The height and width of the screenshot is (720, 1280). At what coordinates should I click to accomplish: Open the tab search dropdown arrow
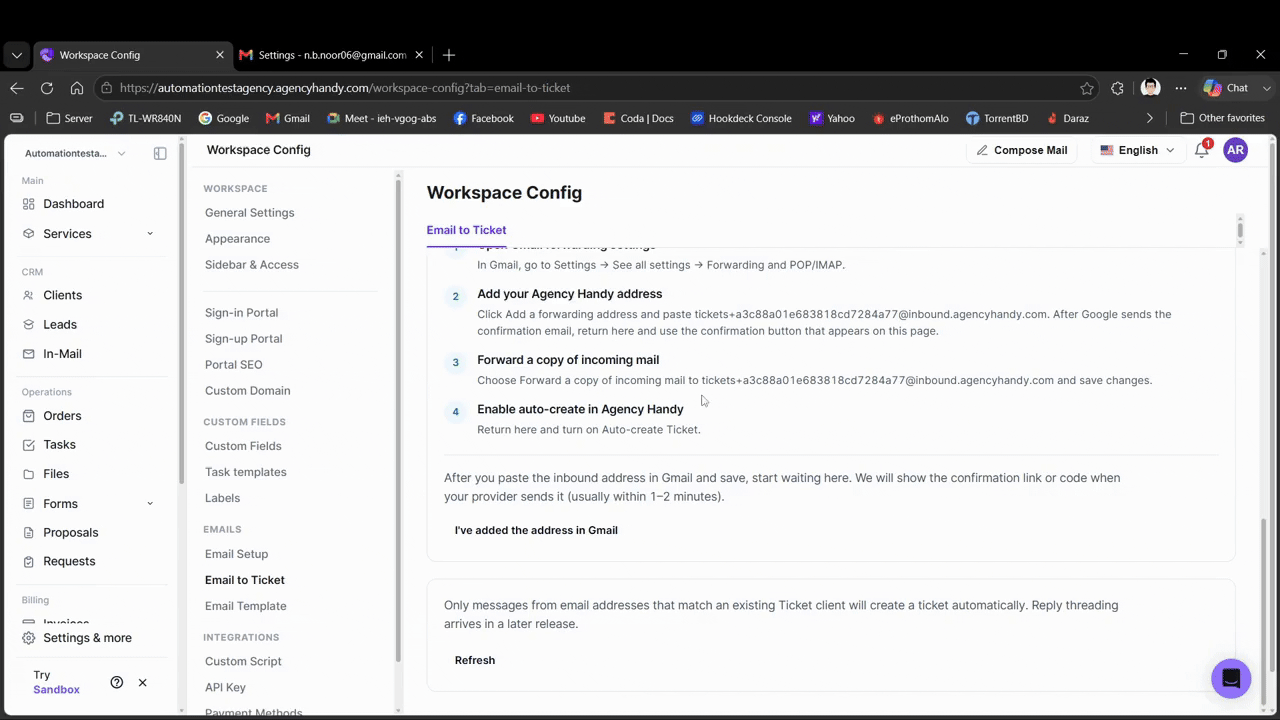[x=16, y=55]
